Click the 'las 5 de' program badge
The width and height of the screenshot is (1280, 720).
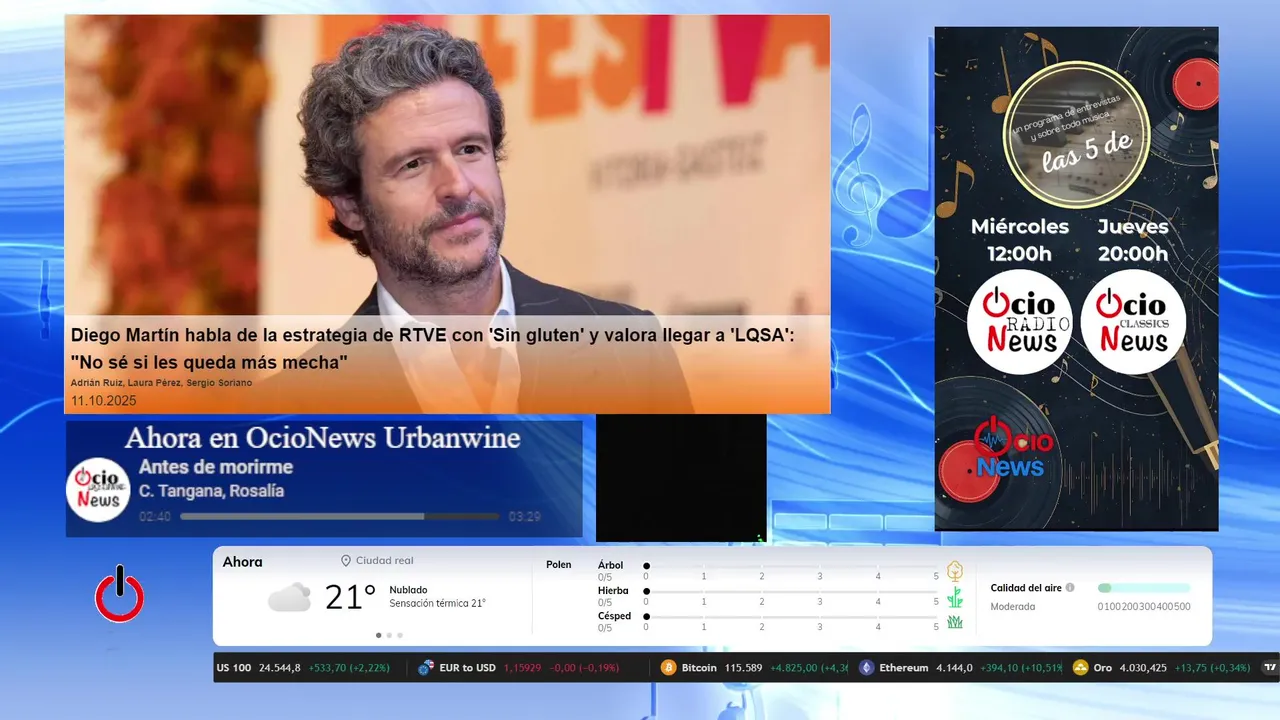(1076, 135)
